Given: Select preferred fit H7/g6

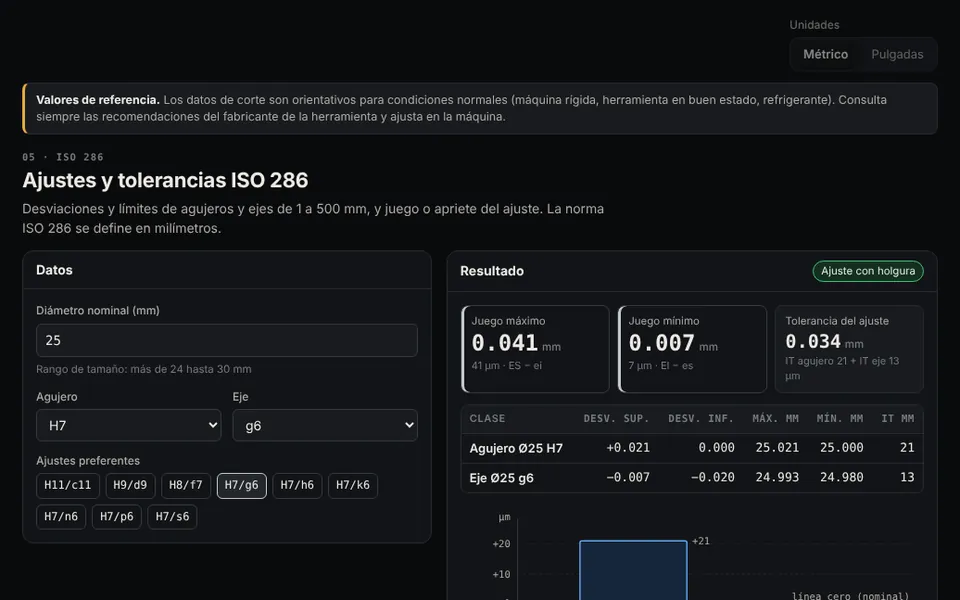Looking at the screenshot, I should point(242,486).
